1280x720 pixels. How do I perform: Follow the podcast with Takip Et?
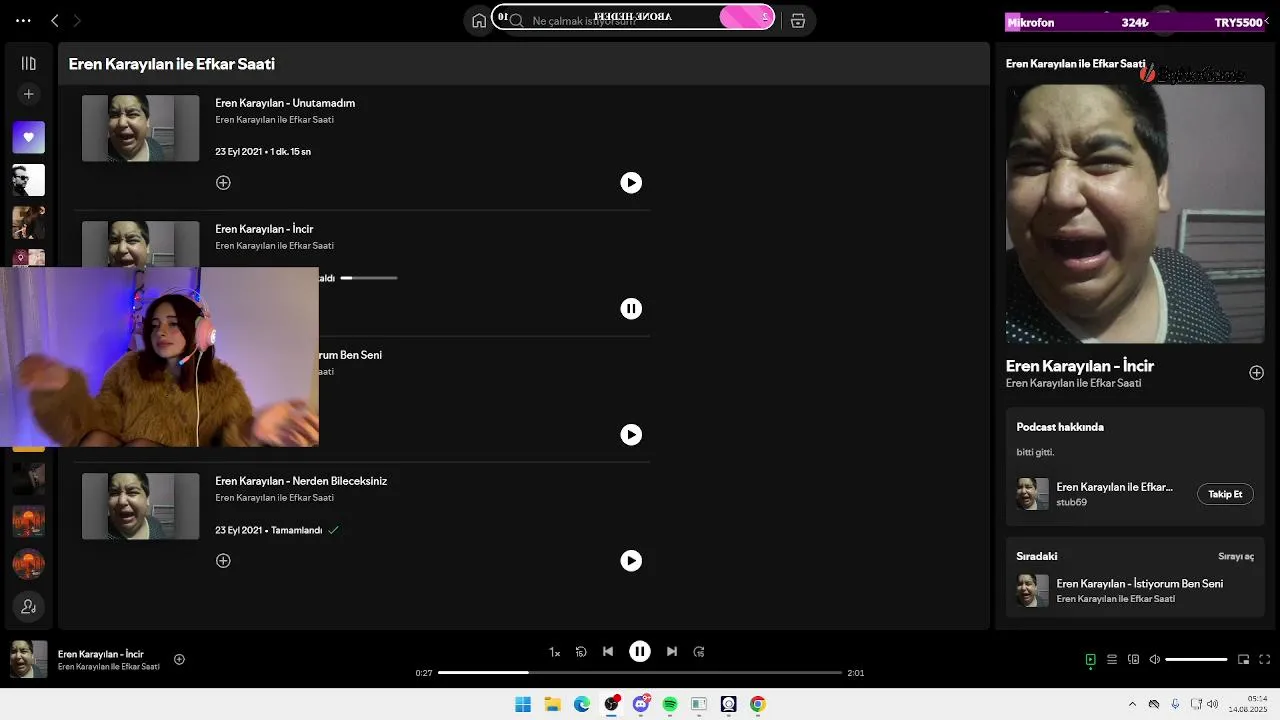point(1225,494)
